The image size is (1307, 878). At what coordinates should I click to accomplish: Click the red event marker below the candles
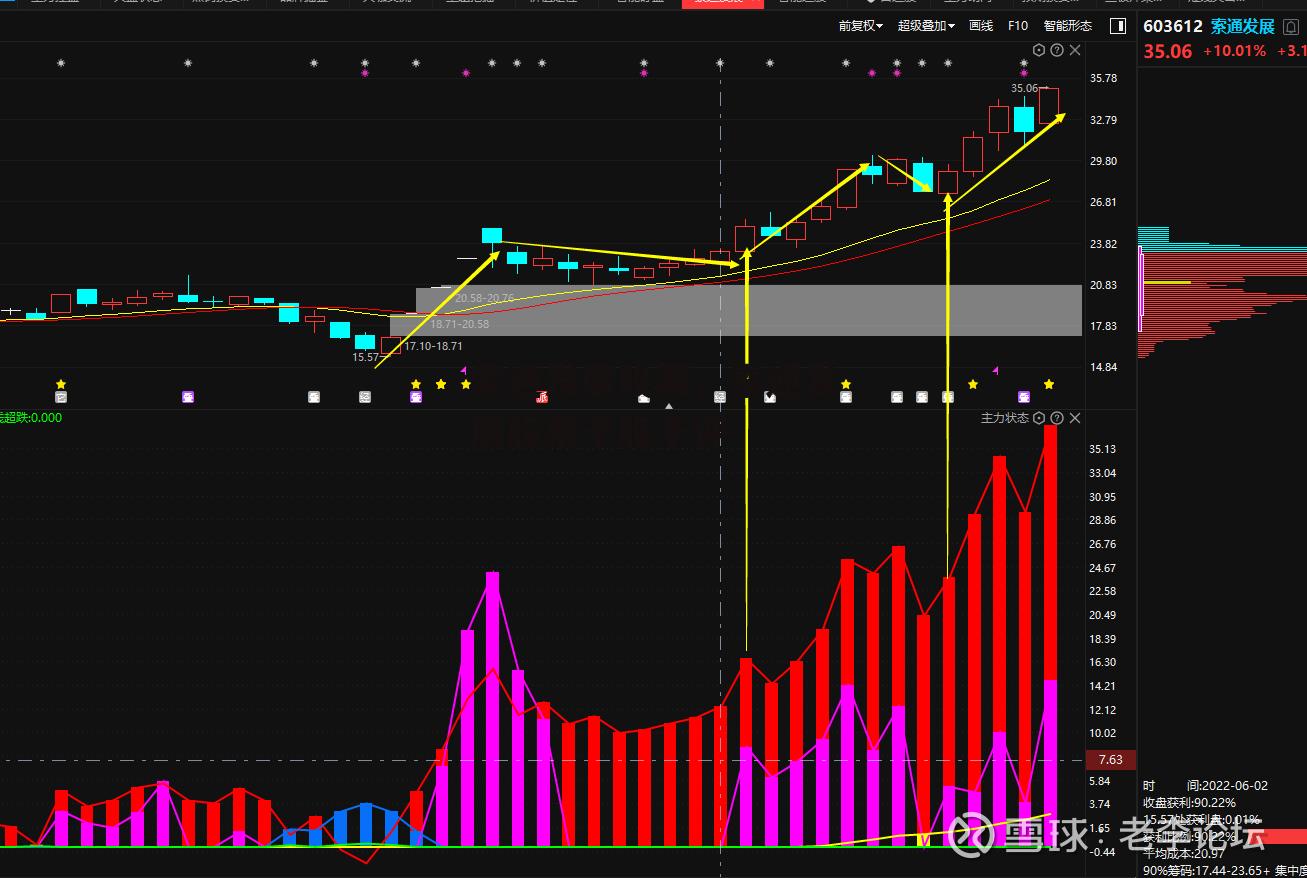coord(542,397)
